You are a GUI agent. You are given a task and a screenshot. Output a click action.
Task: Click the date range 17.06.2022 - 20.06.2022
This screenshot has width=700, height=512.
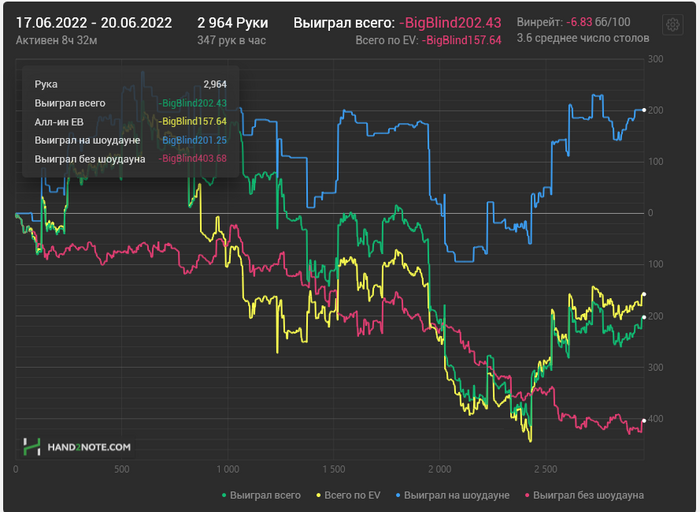pyautogui.click(x=94, y=23)
